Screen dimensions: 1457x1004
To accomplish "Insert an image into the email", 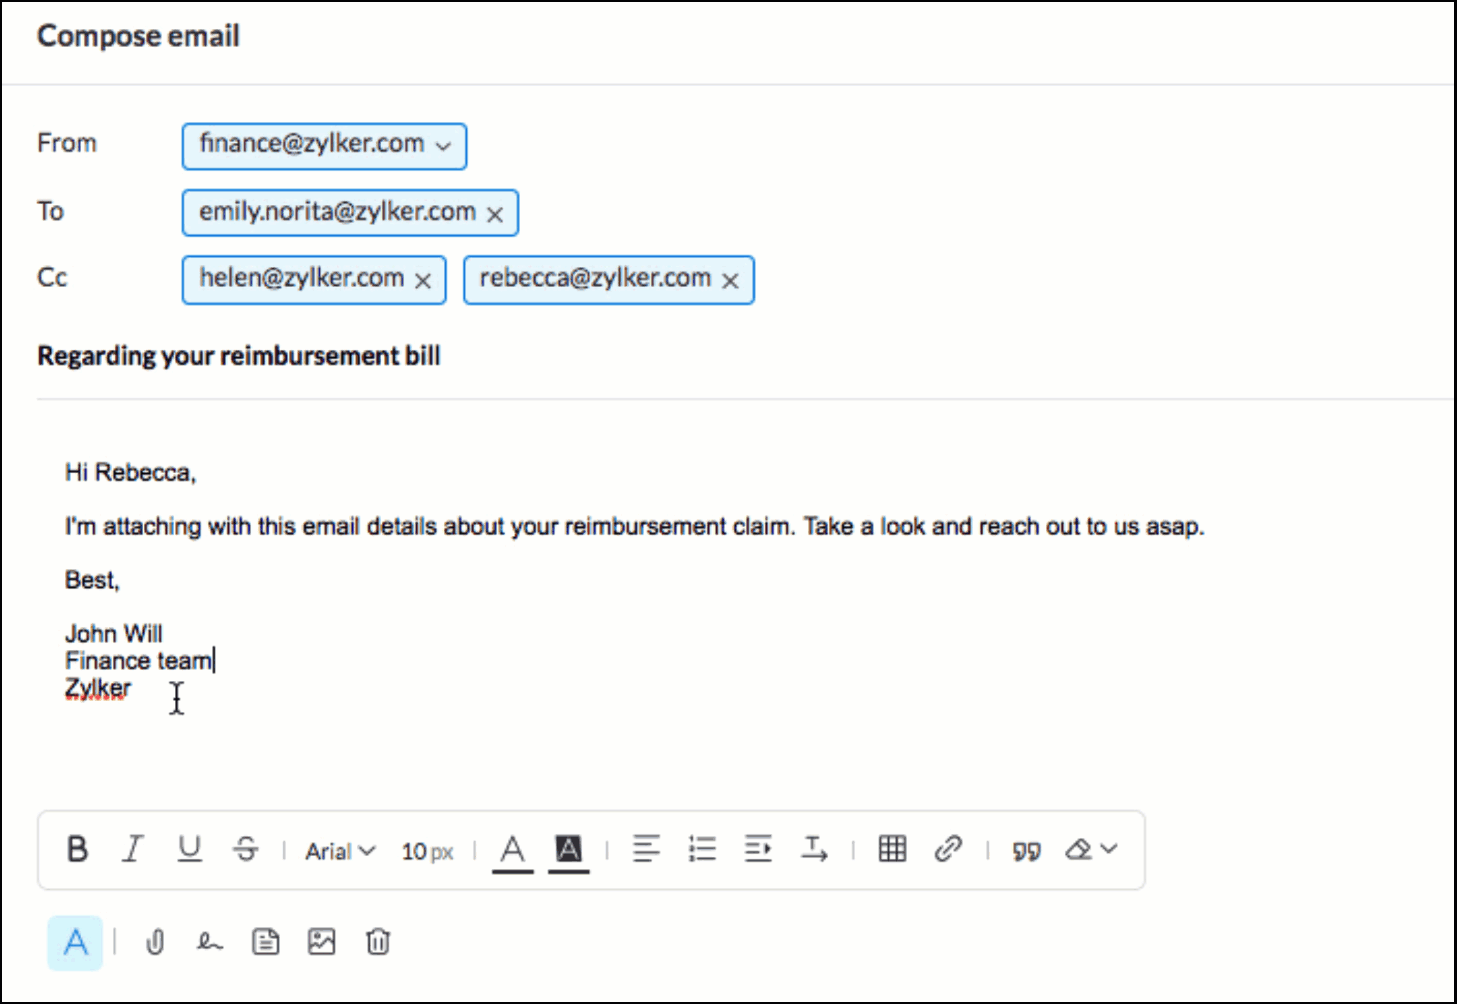I will tap(321, 942).
